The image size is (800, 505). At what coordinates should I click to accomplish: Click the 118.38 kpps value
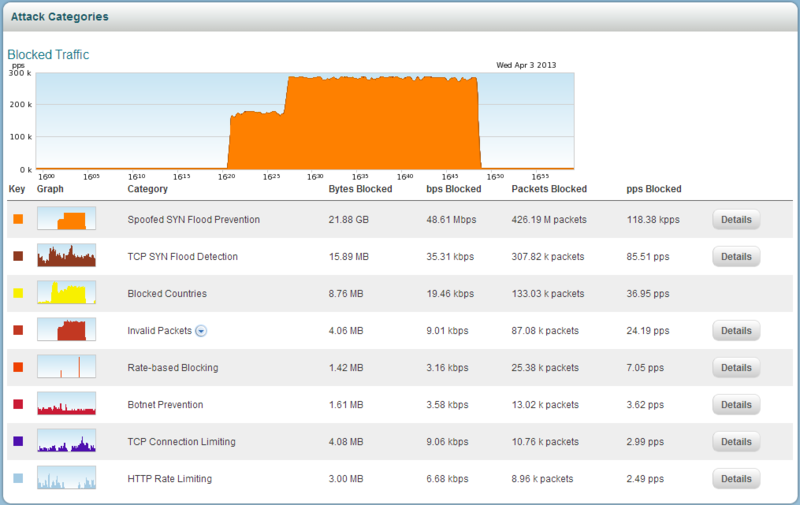click(x=653, y=220)
